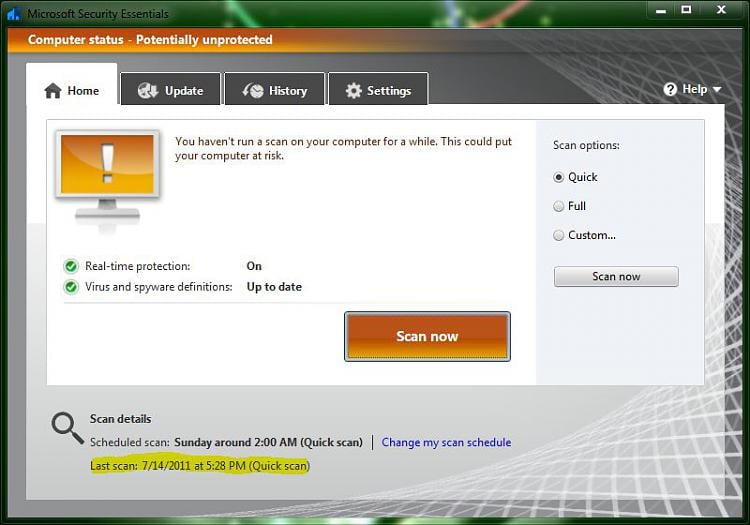Click 'Scan options:' label
The image size is (750, 525).
[586, 145]
